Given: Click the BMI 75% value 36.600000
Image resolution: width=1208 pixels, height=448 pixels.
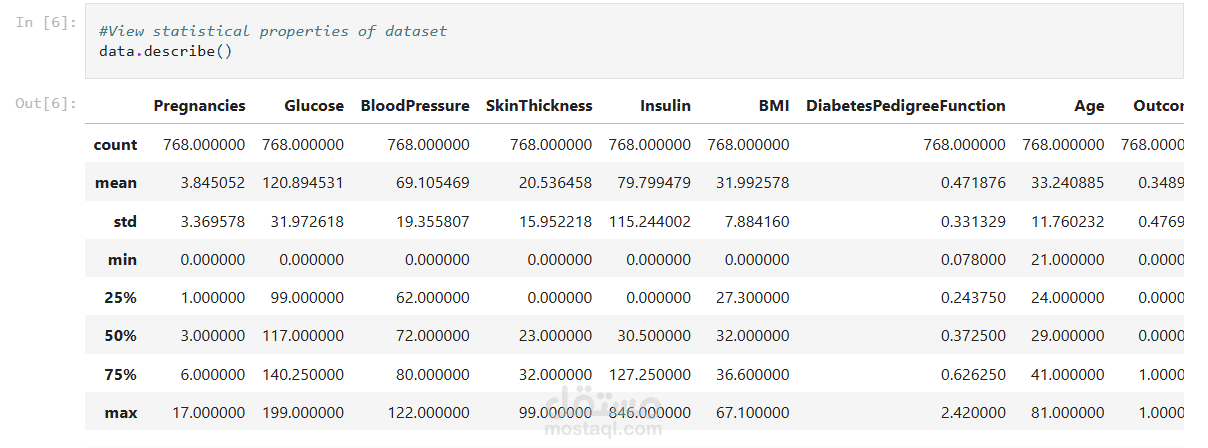Looking at the screenshot, I should click(748, 374).
